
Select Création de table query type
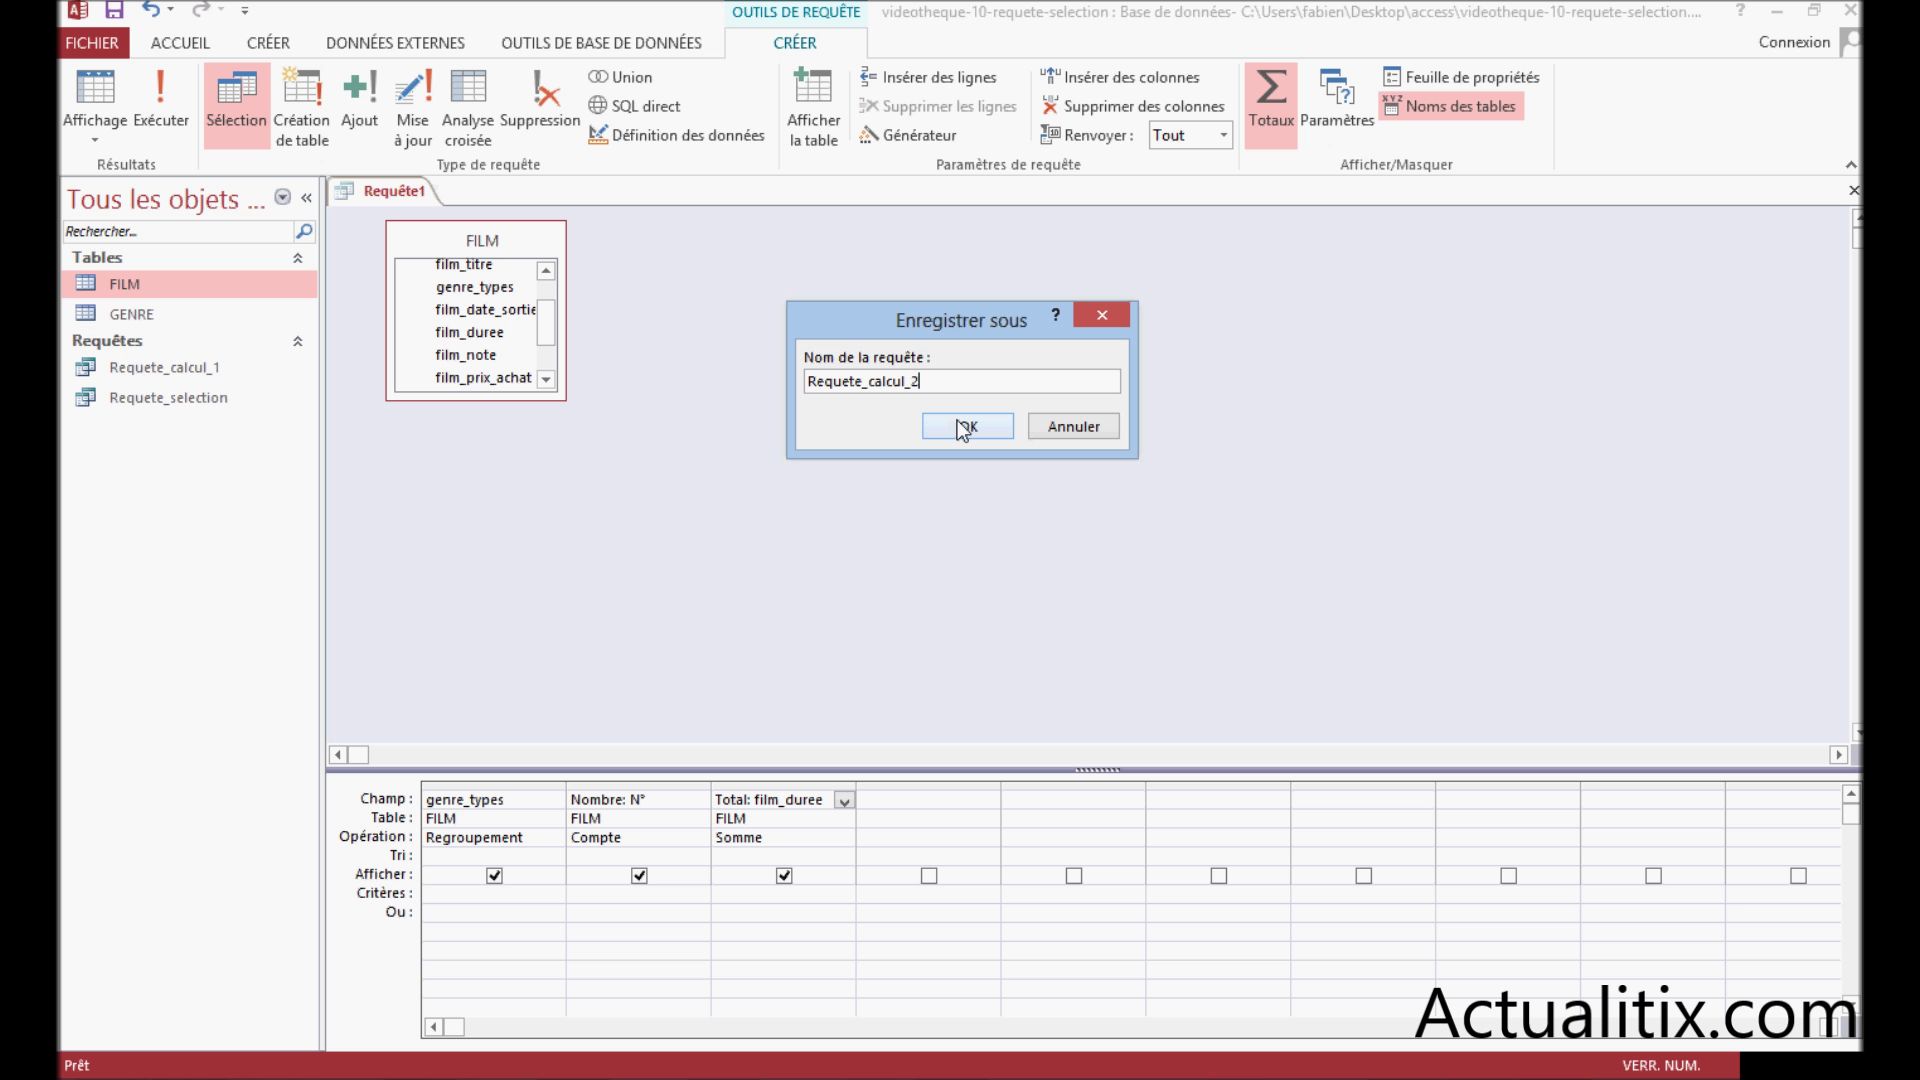pos(302,107)
